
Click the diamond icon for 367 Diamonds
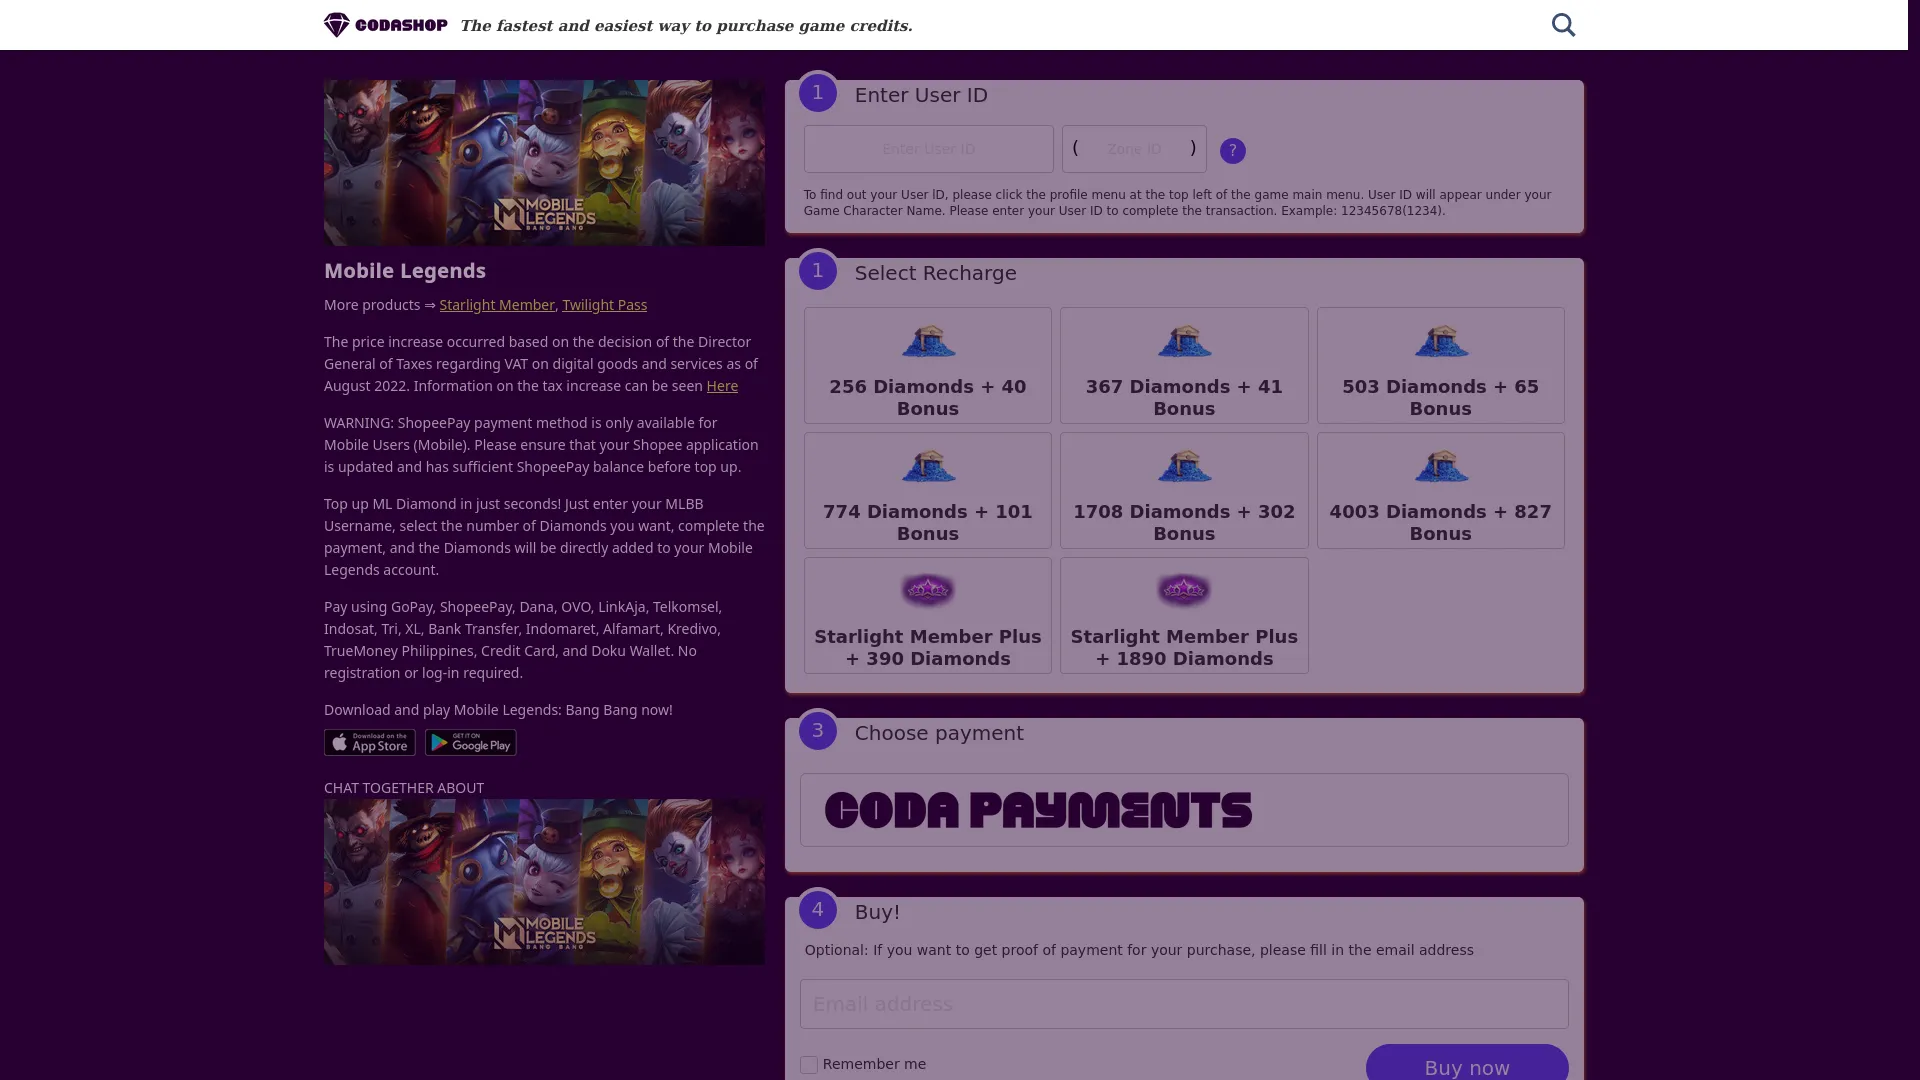click(x=1184, y=341)
